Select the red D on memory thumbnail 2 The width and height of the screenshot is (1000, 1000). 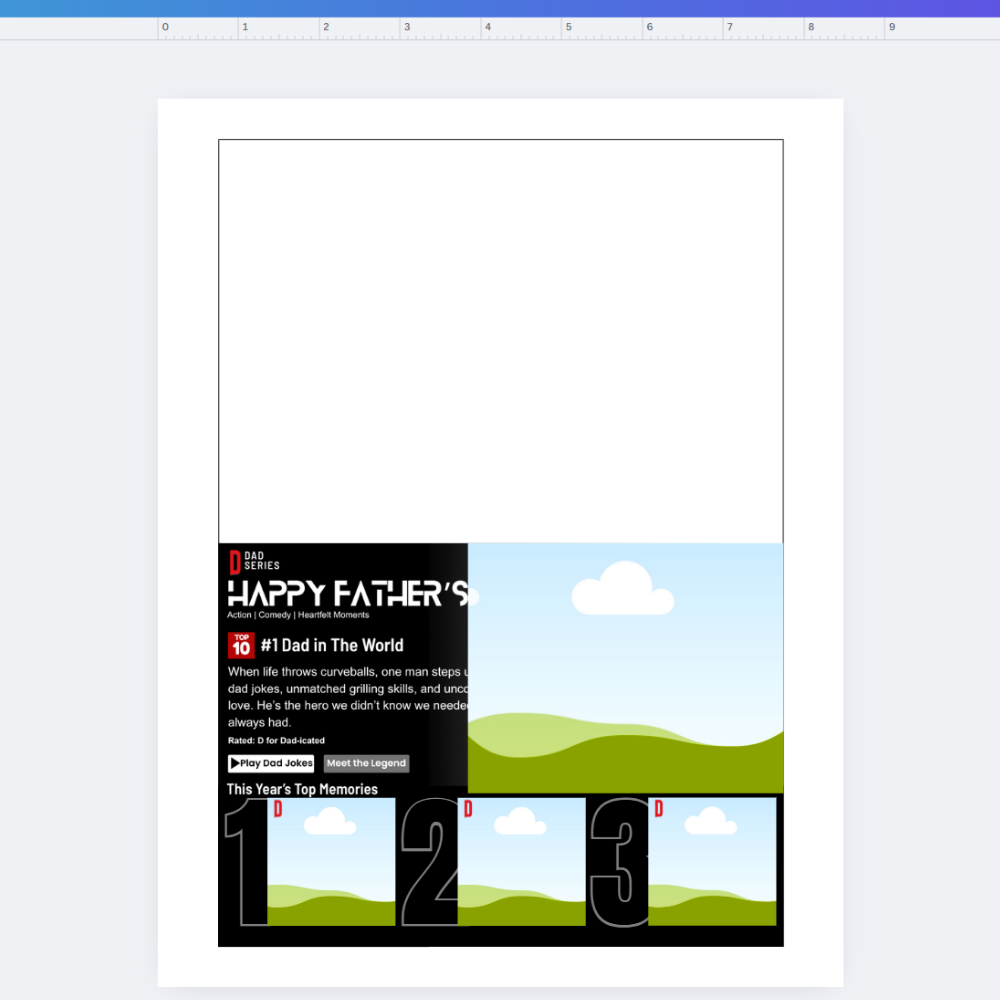[468, 809]
